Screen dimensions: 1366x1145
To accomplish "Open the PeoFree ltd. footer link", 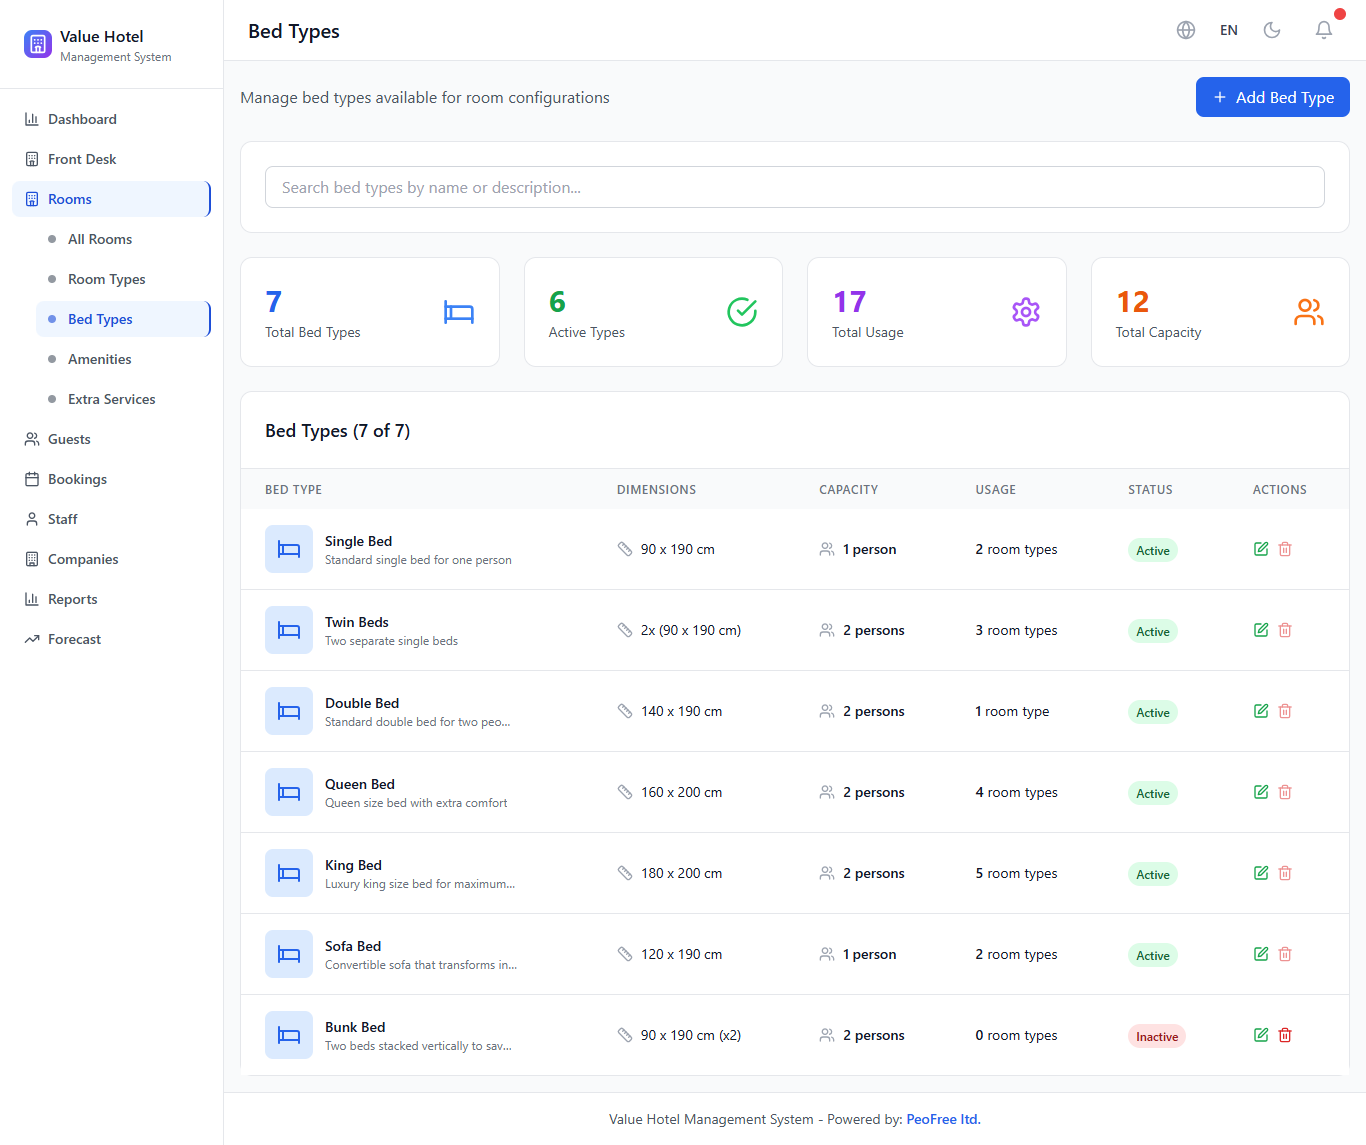I will (x=942, y=1119).
